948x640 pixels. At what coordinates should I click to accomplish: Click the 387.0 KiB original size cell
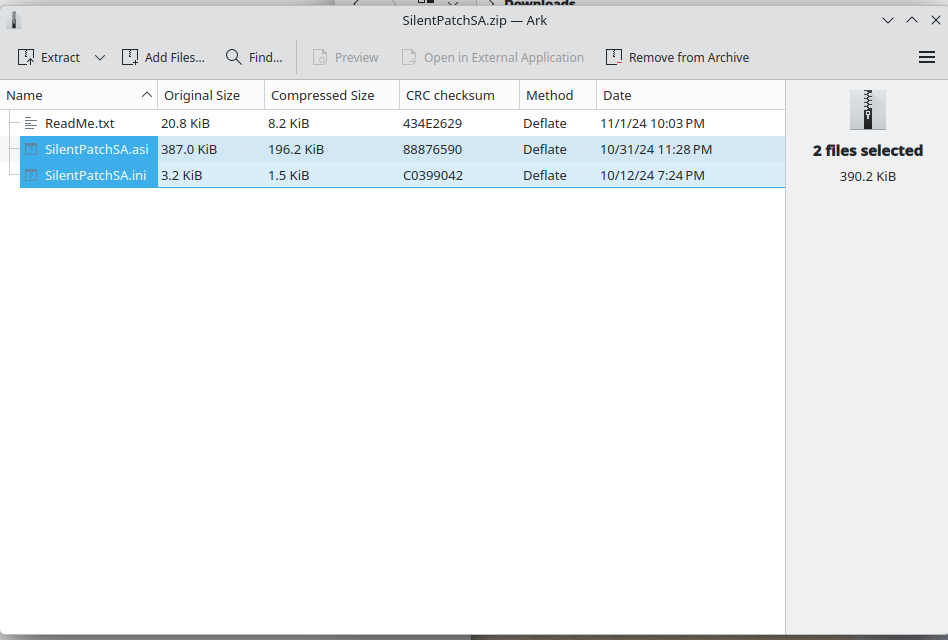(189, 149)
